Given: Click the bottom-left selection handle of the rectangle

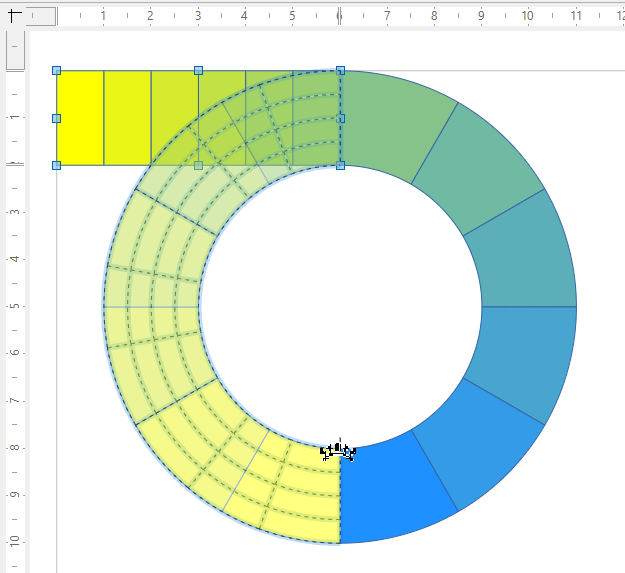Looking at the screenshot, I should tap(57, 165).
